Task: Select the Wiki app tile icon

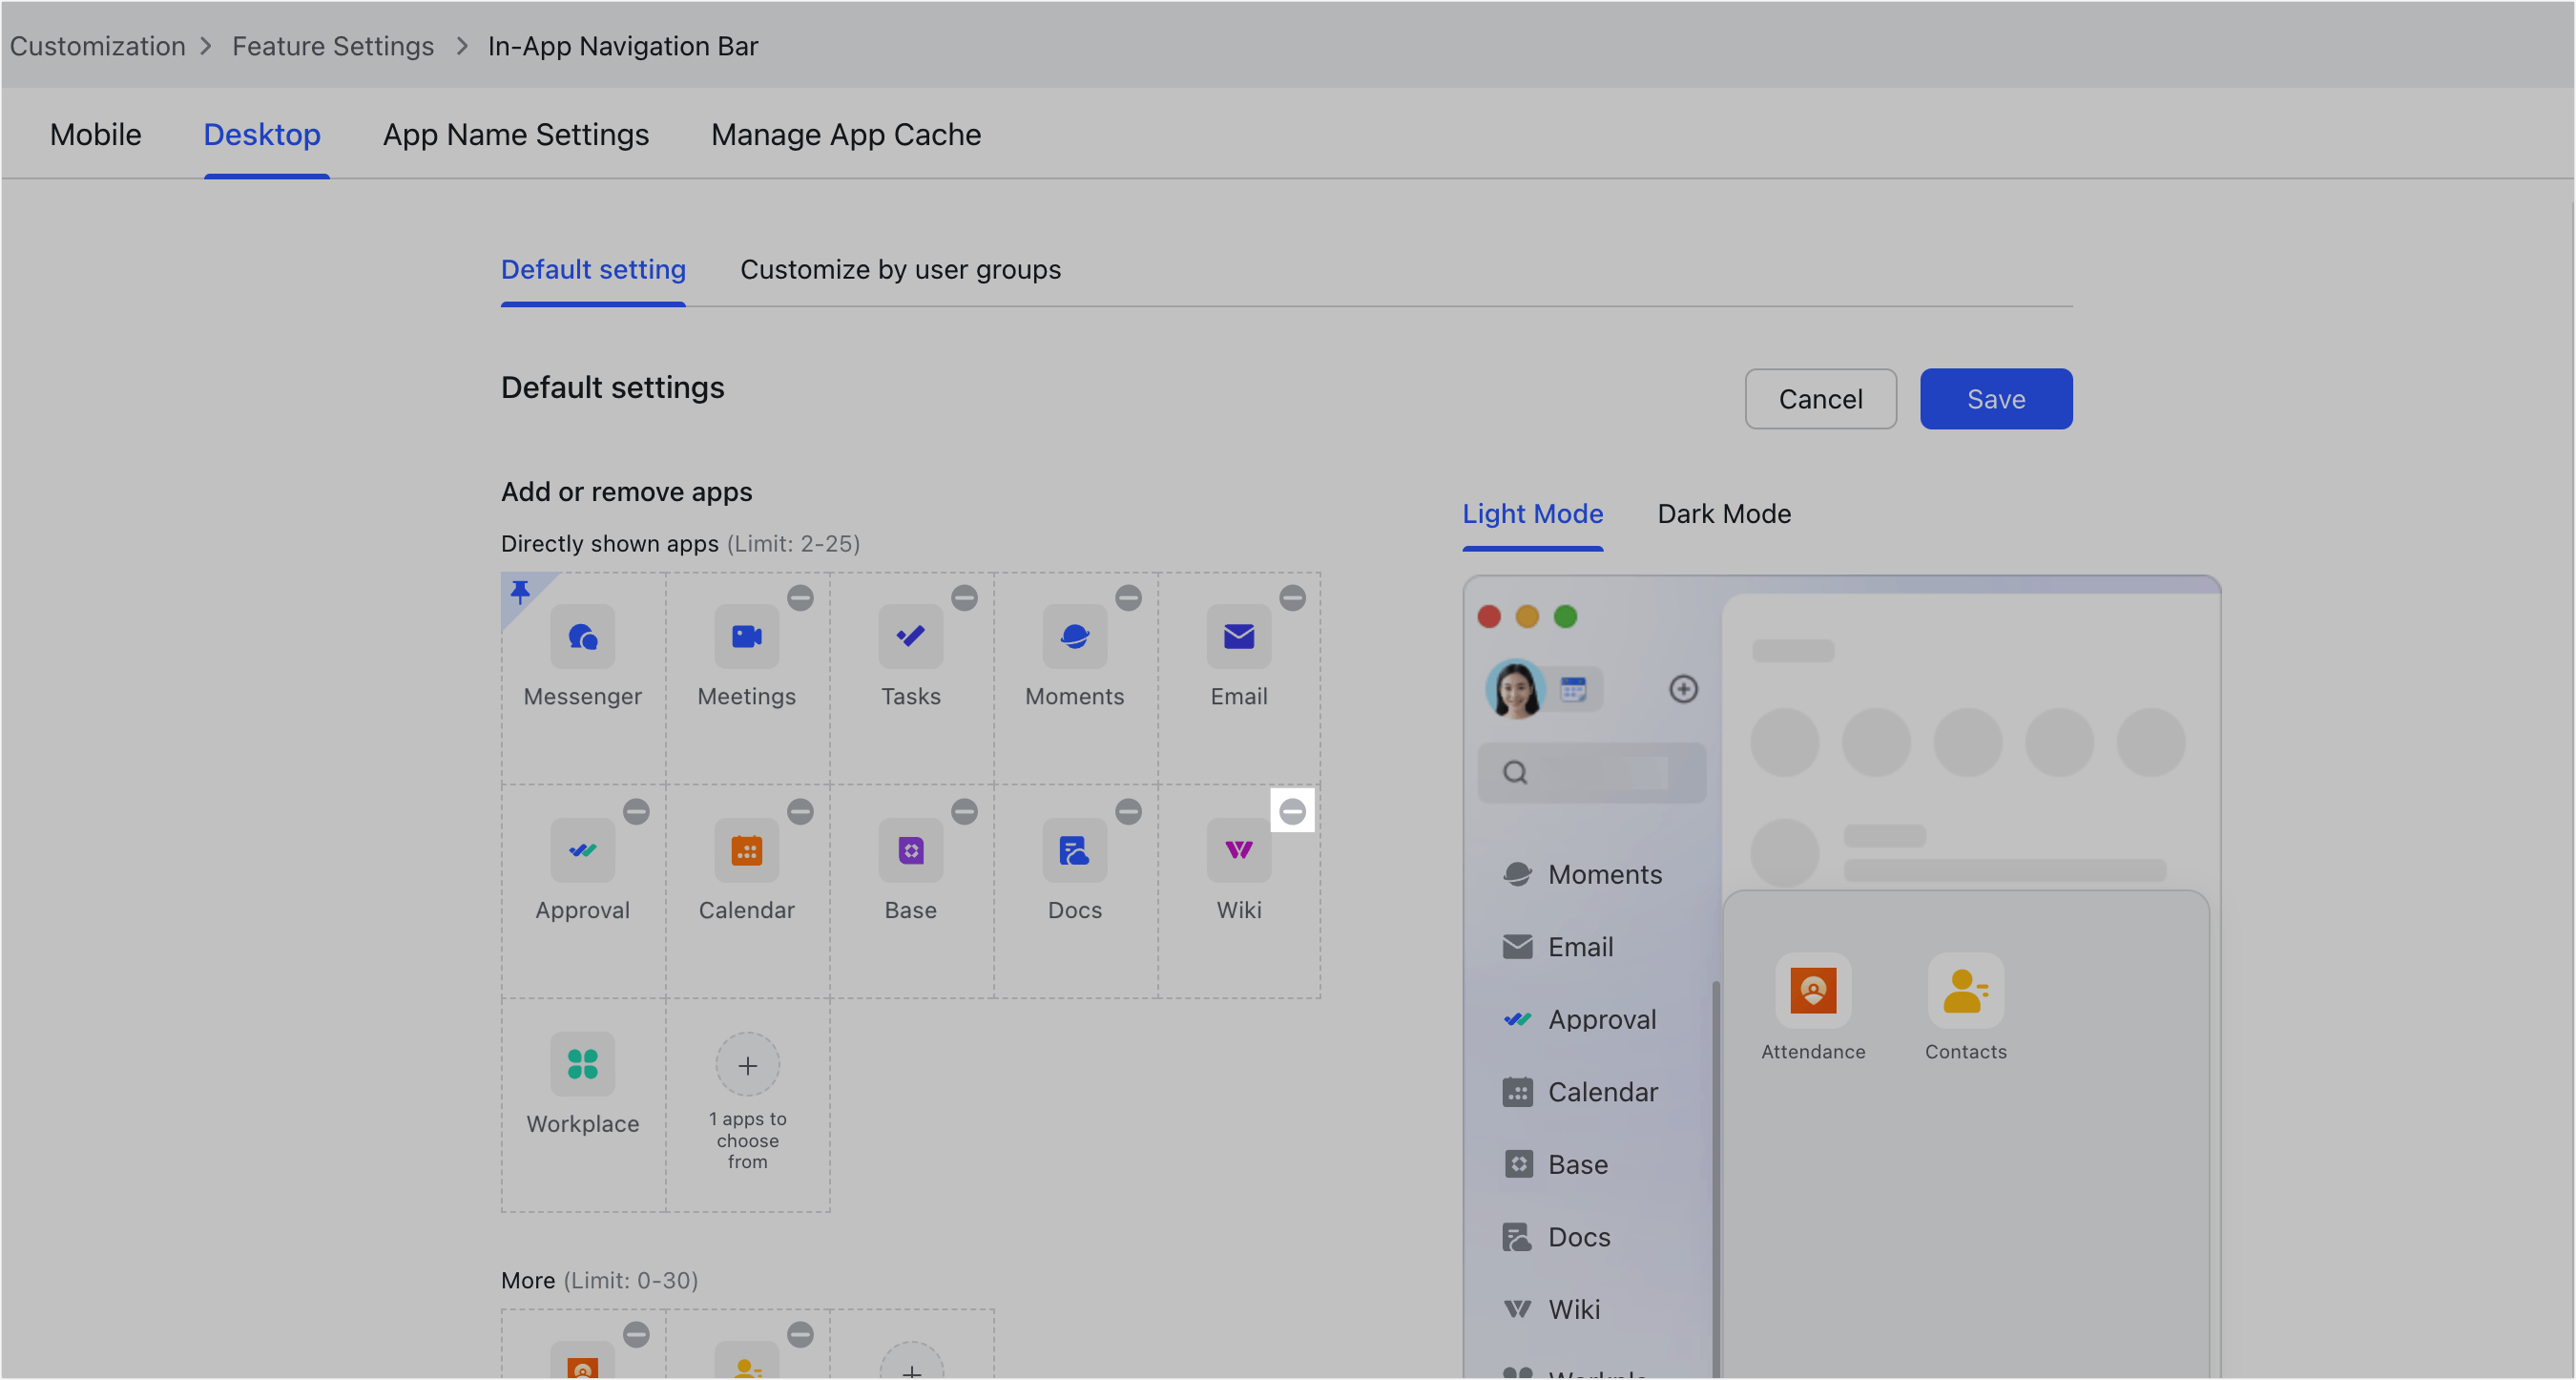Action: coord(1238,850)
